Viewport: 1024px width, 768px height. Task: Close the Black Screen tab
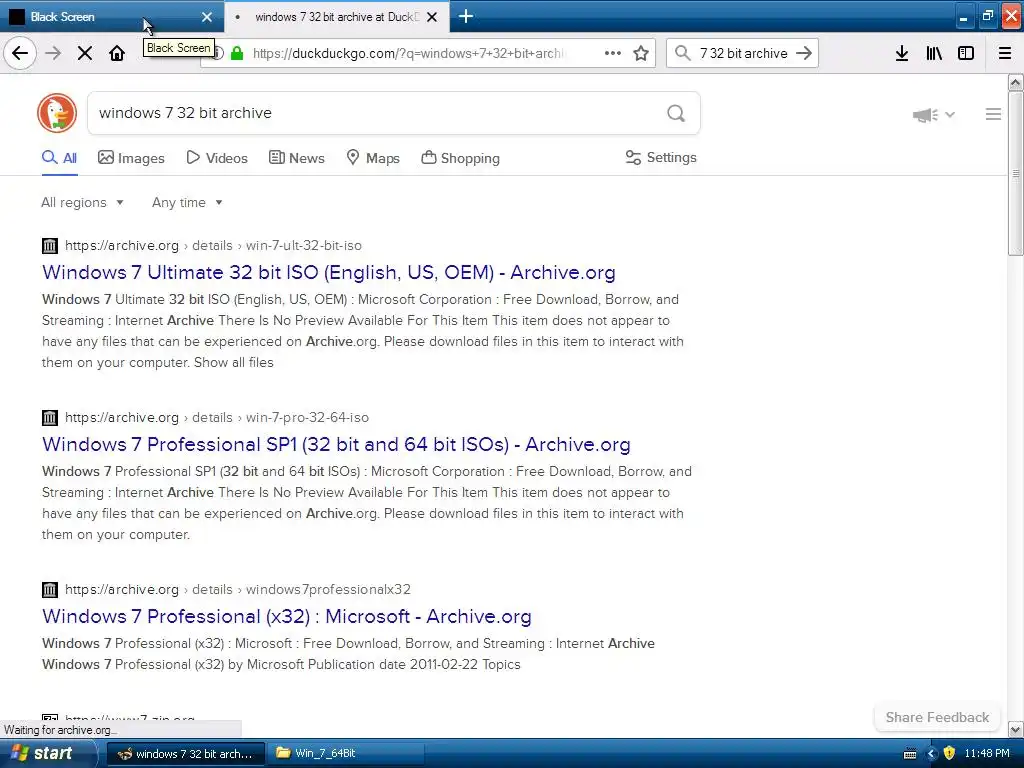[x=207, y=17]
